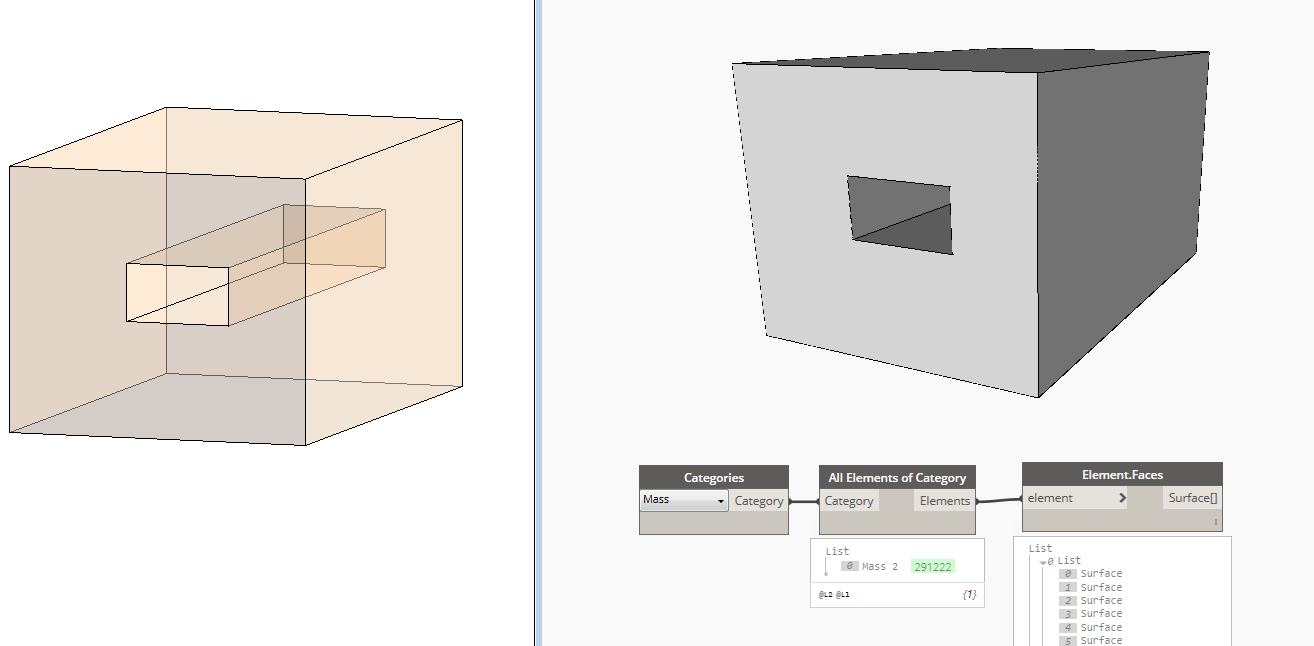This screenshot has width=1314, height=646.
Task: Click the {1} item count label
Action: 969,595
